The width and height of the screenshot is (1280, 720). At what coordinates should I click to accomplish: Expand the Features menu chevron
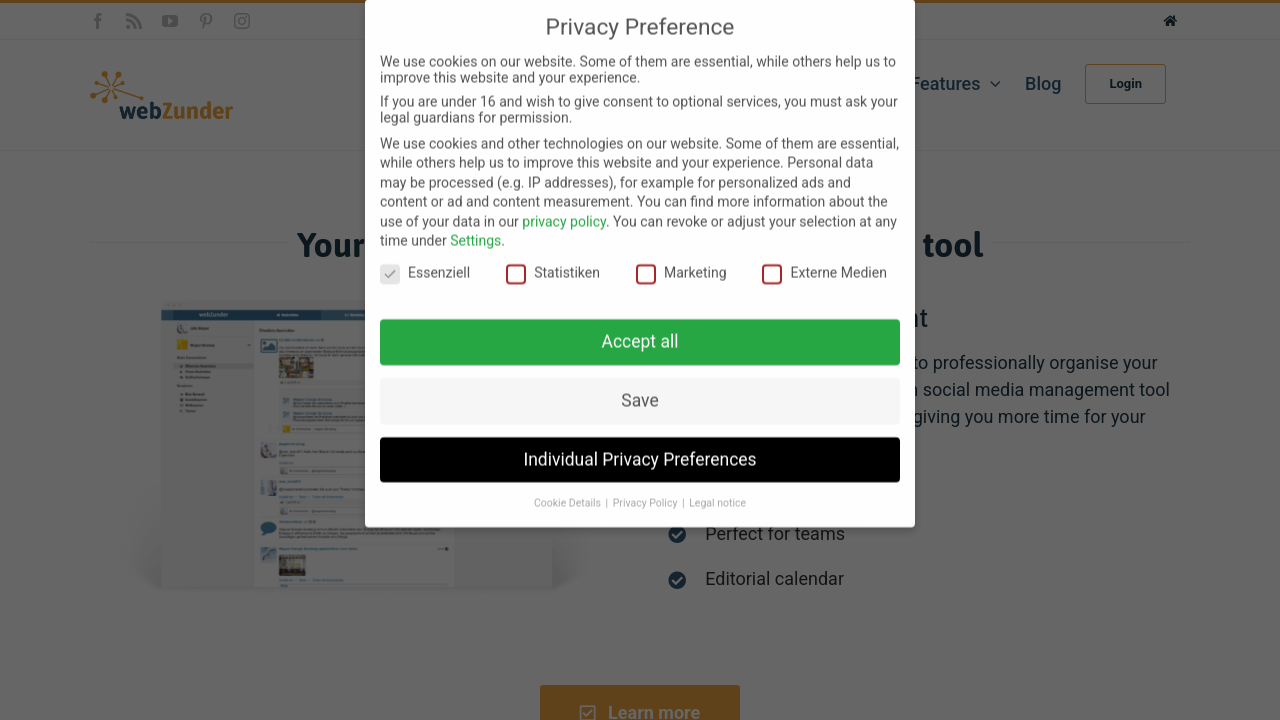995,84
